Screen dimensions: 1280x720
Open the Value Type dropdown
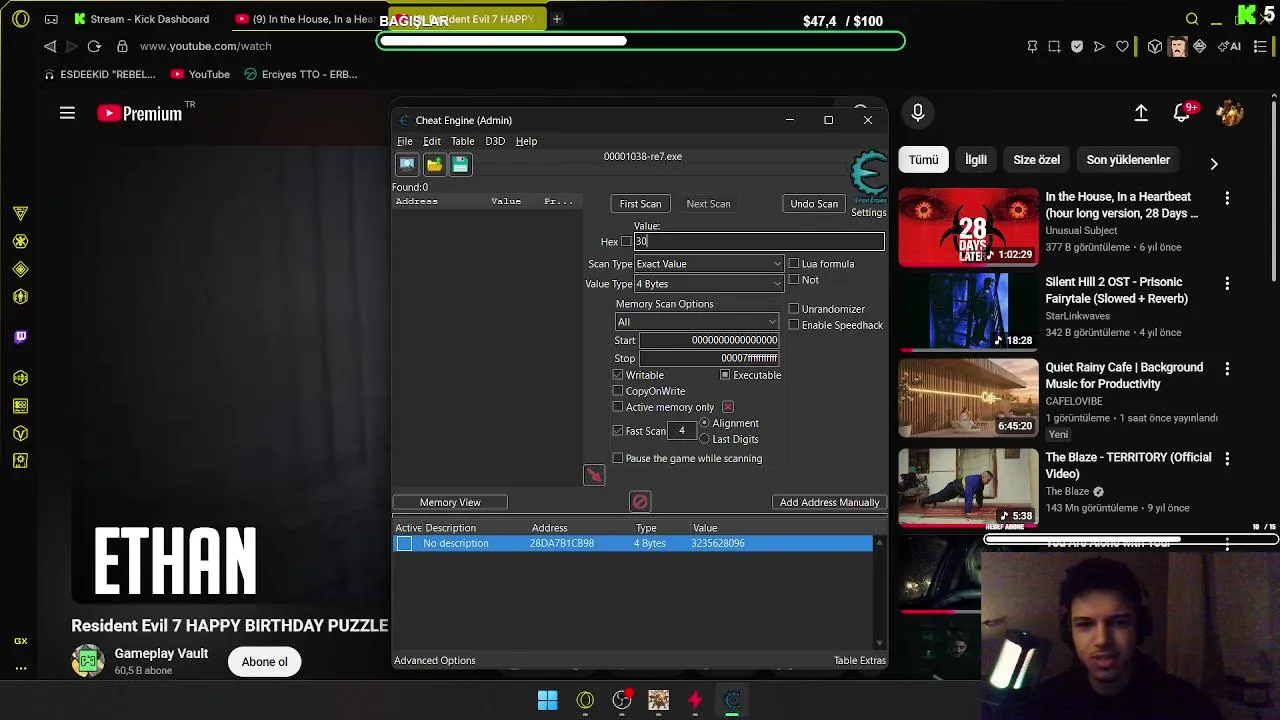coord(708,284)
